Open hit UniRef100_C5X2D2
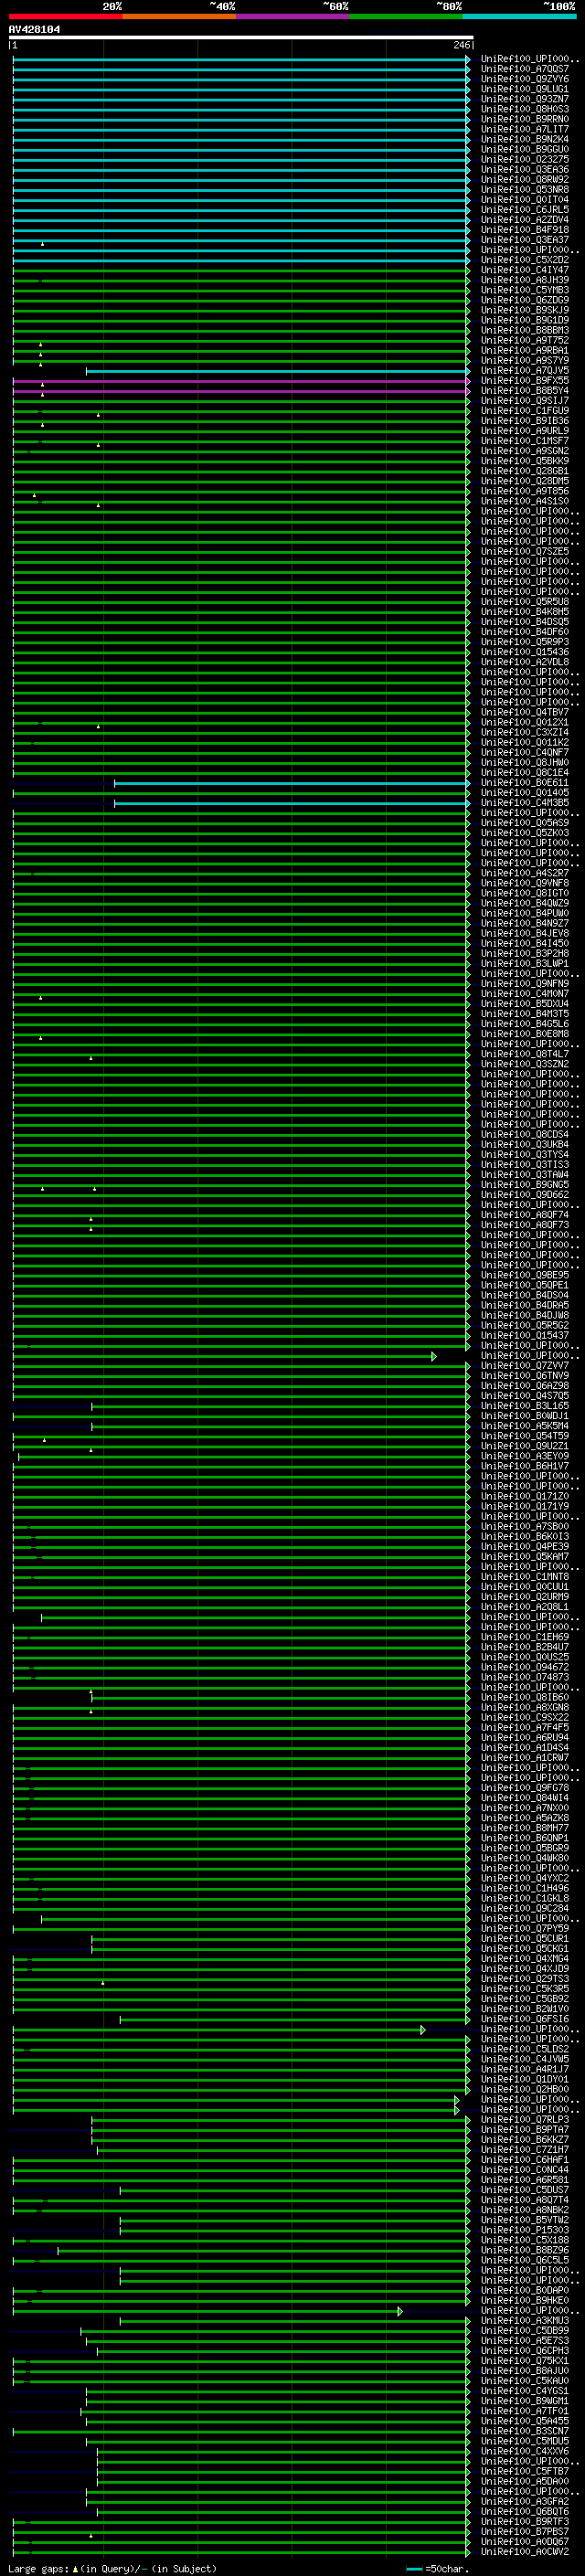This screenshot has height=2576, width=585. point(524,260)
